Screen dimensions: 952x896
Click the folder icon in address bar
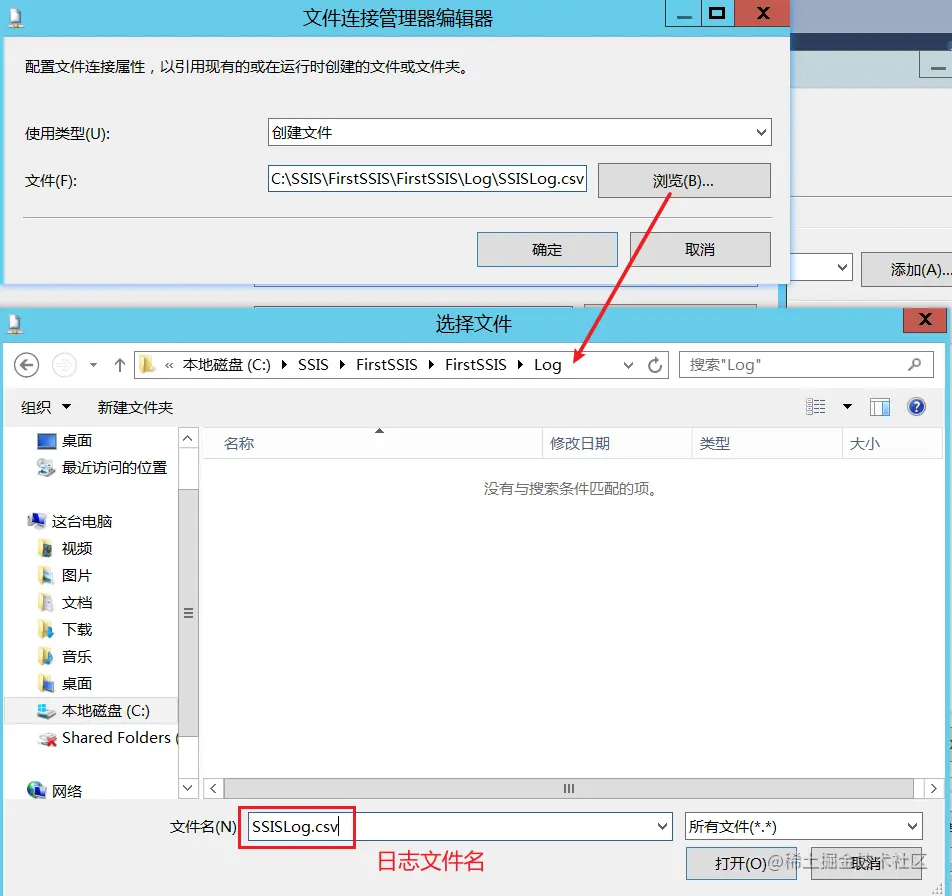[x=147, y=364]
